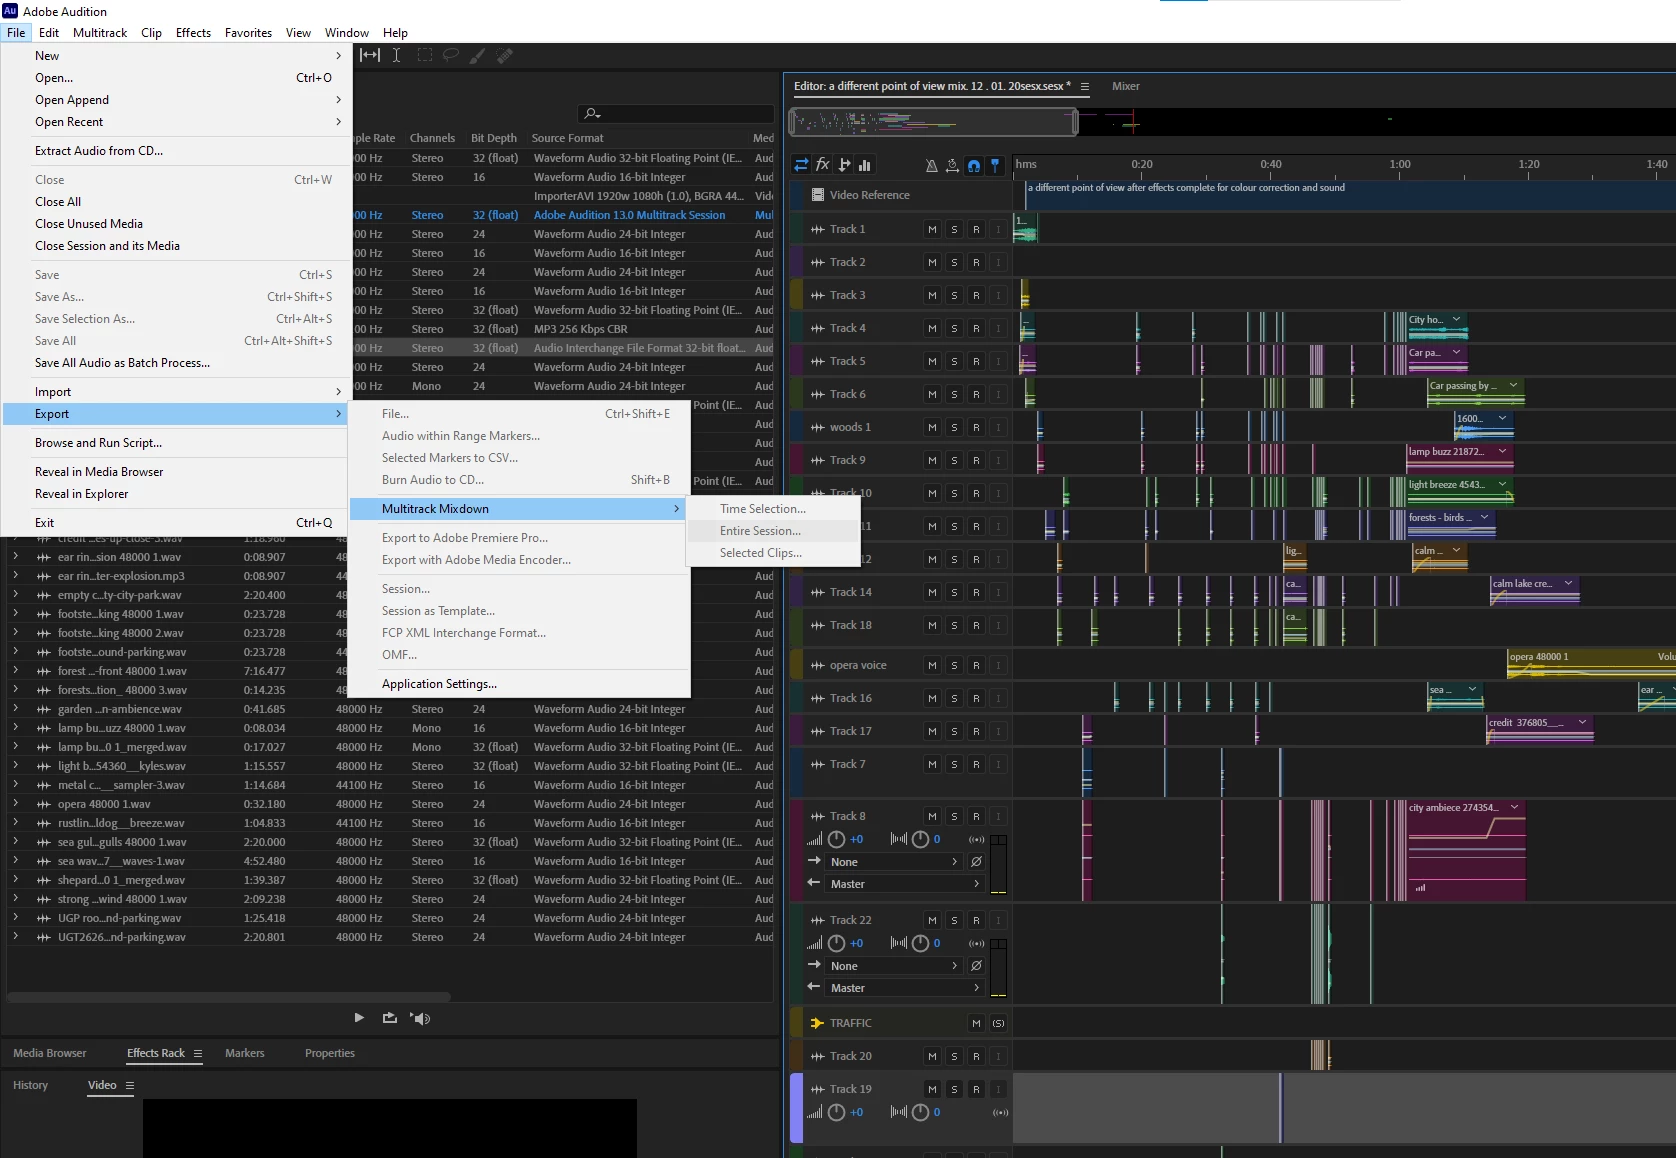The height and width of the screenshot is (1158, 1676).
Task: Arm Track 20 for recording
Action: (x=977, y=1056)
